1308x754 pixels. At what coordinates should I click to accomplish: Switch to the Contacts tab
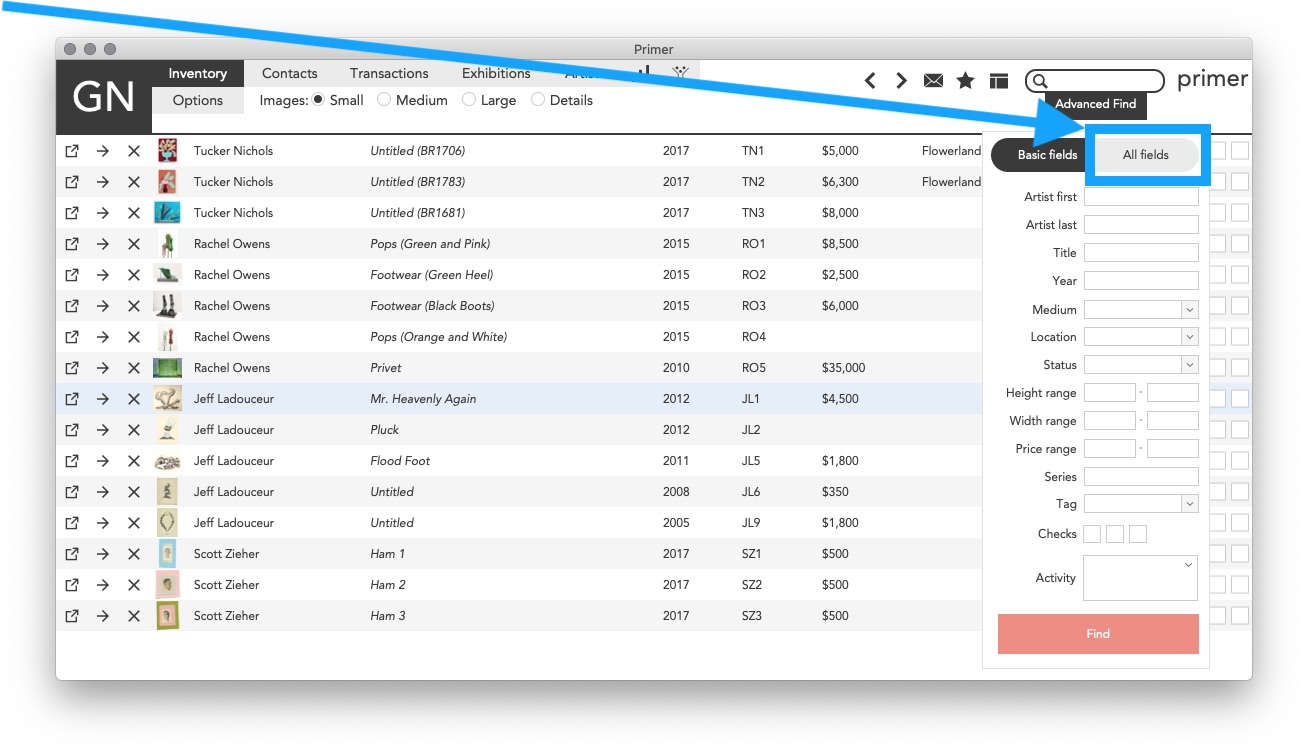[289, 72]
